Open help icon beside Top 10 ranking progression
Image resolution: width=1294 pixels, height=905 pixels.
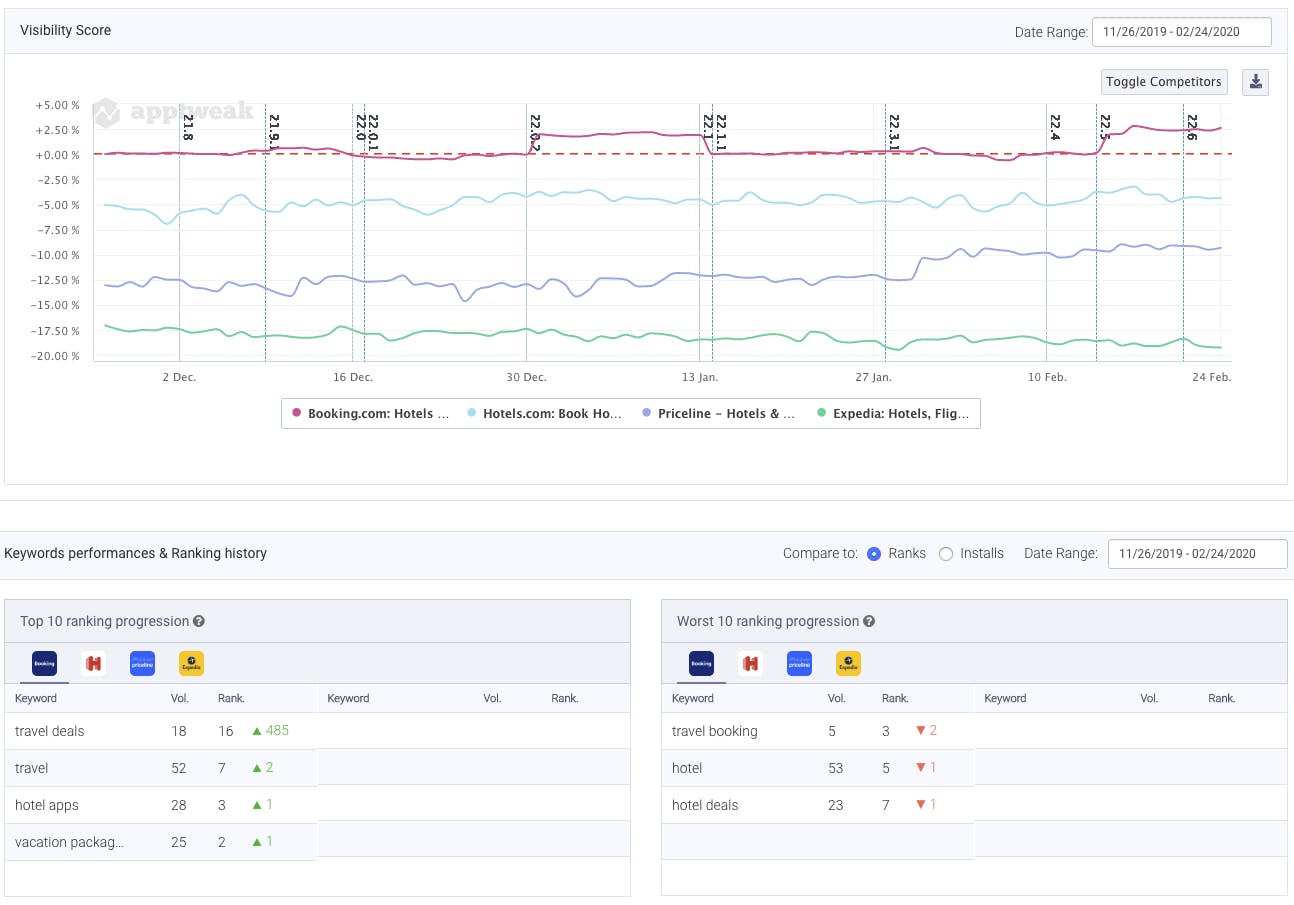point(199,622)
